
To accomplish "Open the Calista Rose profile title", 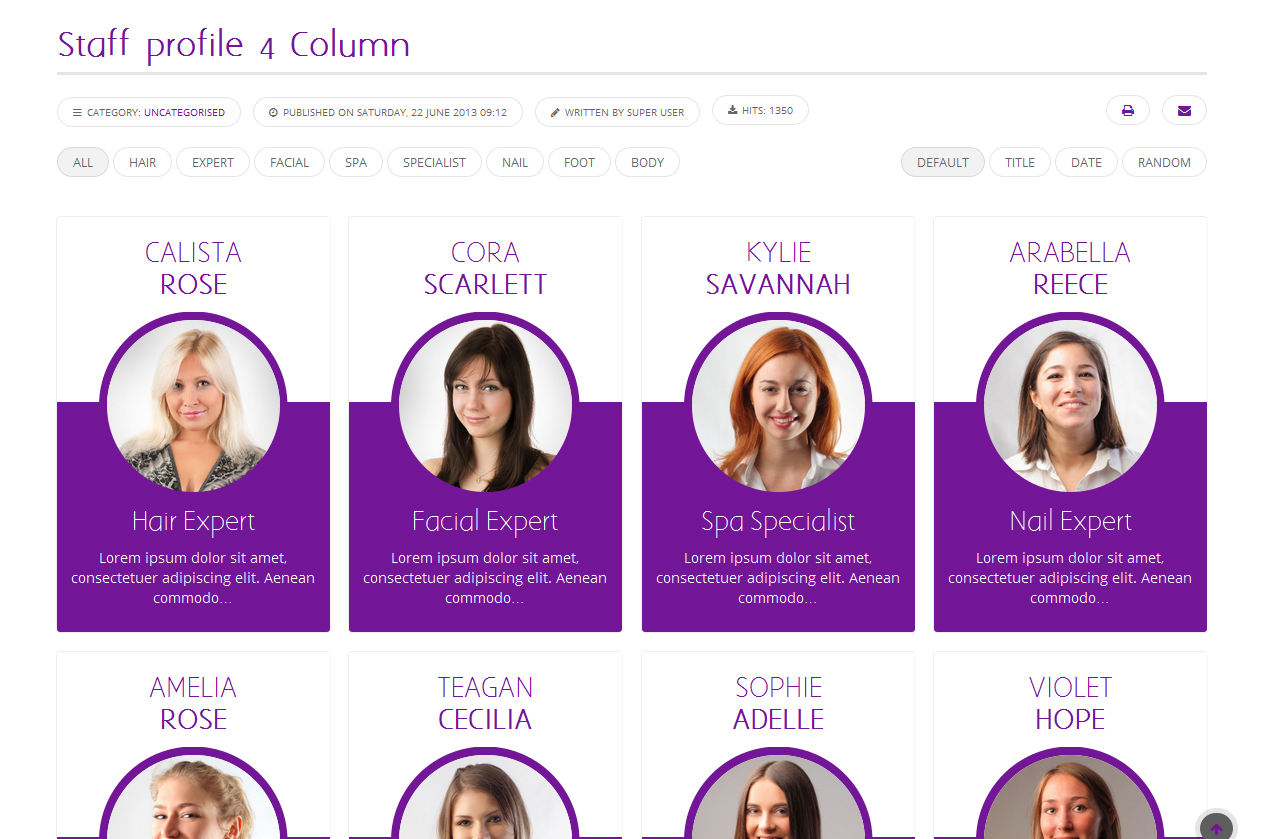I will [x=193, y=268].
